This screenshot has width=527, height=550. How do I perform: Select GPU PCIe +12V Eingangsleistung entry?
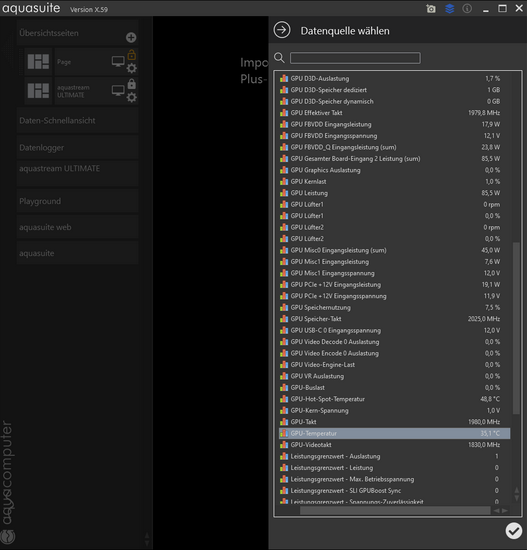[394, 284]
